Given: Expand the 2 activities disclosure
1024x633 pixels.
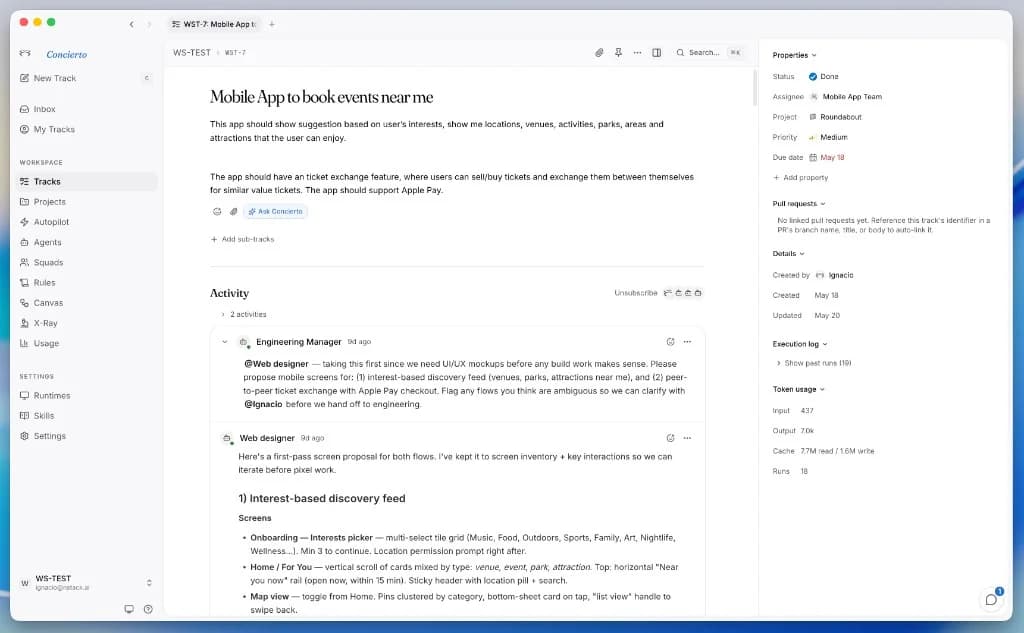Looking at the screenshot, I should [x=244, y=314].
